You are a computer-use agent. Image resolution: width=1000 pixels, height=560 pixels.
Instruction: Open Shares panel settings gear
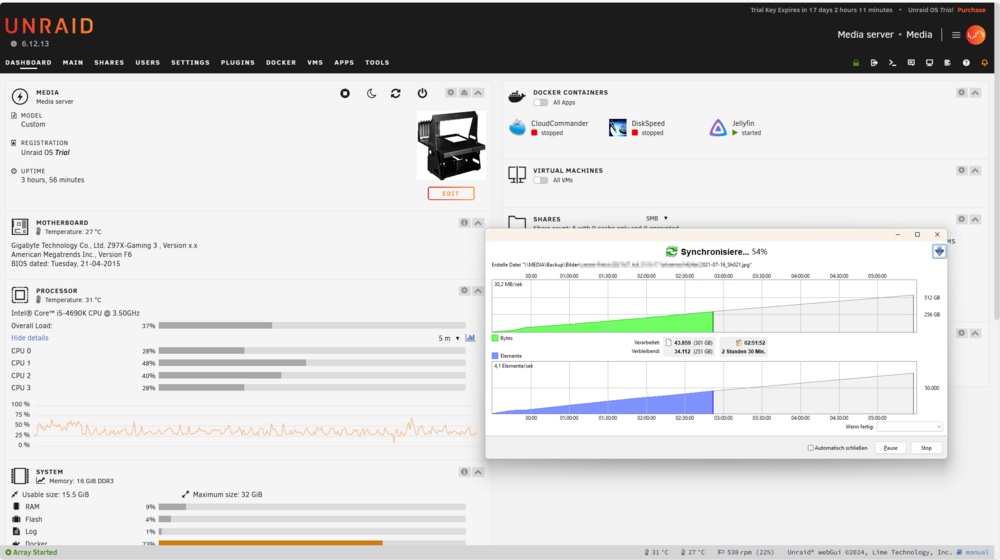point(961,219)
